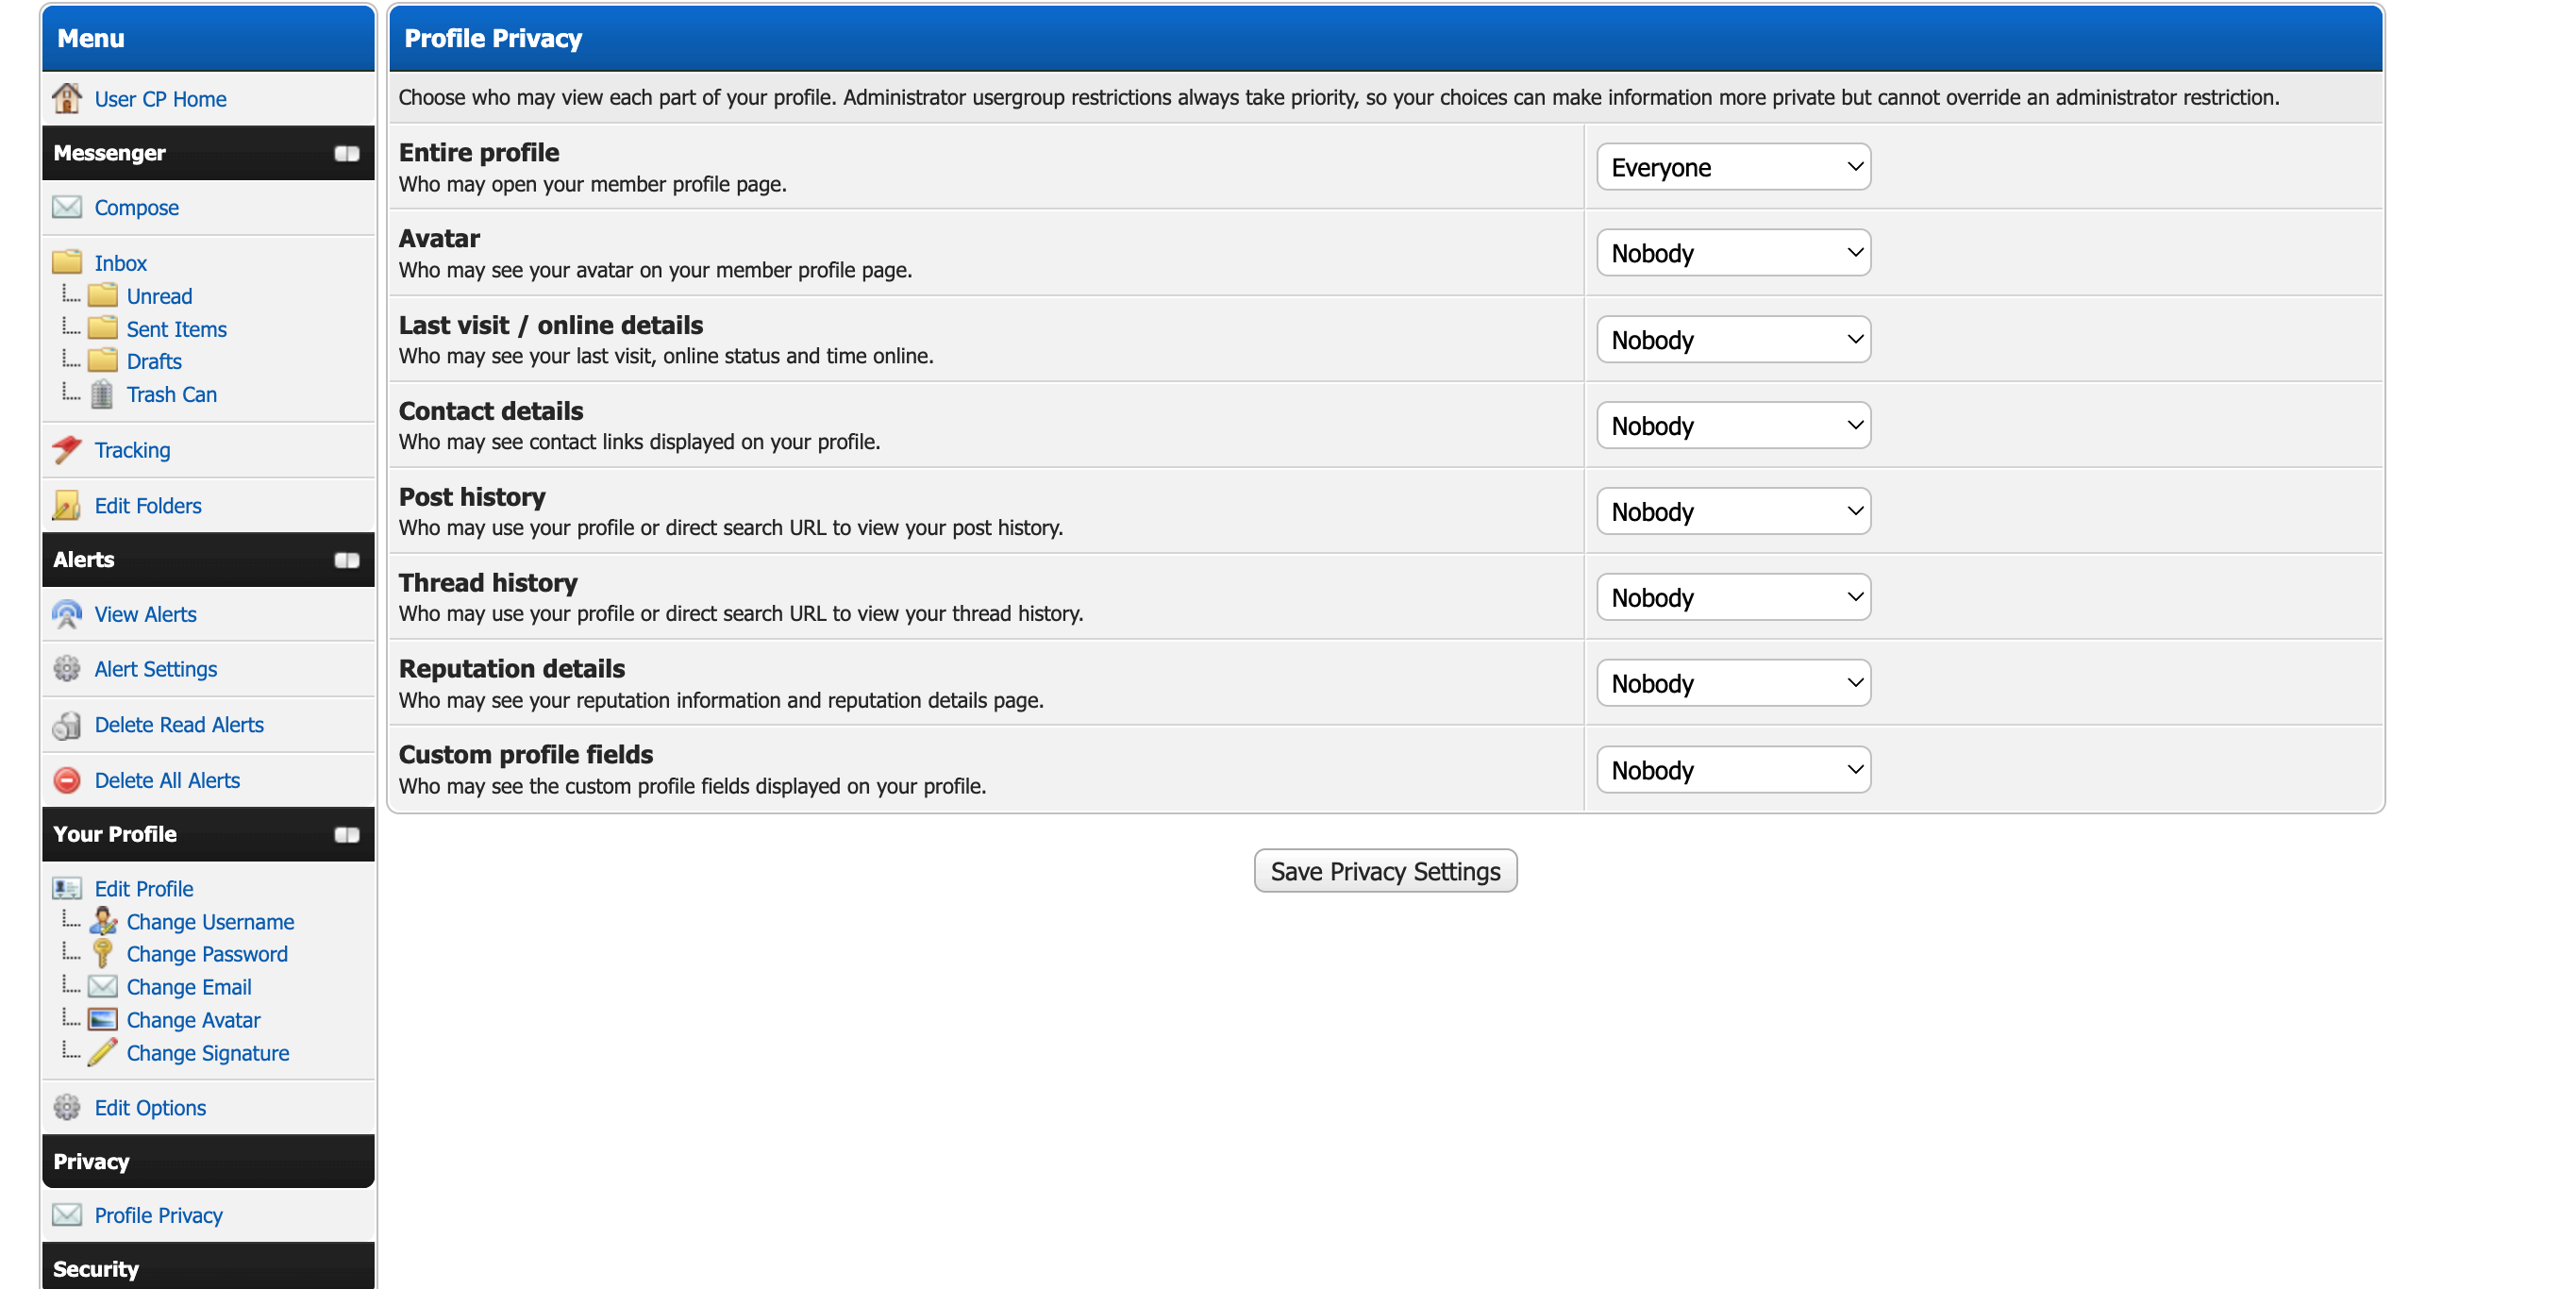Image resolution: width=2576 pixels, height=1289 pixels.
Task: Click the Alert Settings gear icon
Action: coord(67,669)
